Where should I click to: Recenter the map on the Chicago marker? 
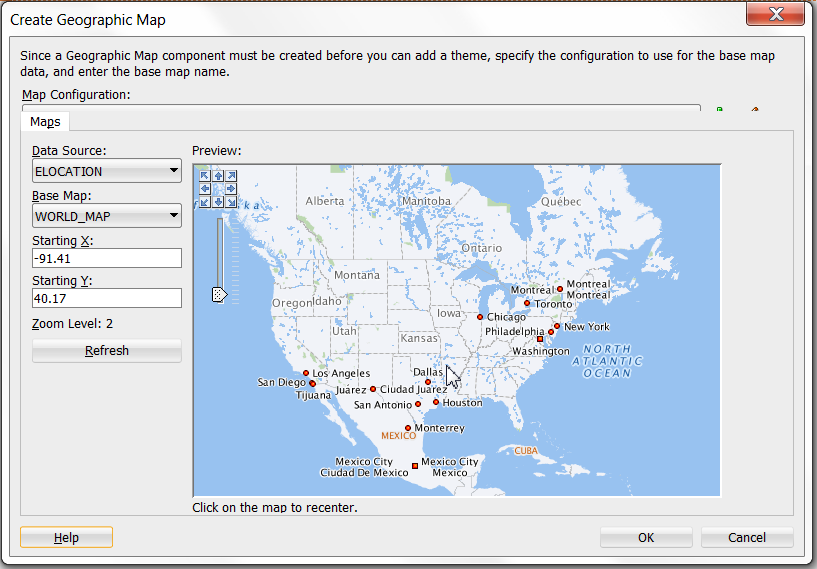click(x=480, y=317)
